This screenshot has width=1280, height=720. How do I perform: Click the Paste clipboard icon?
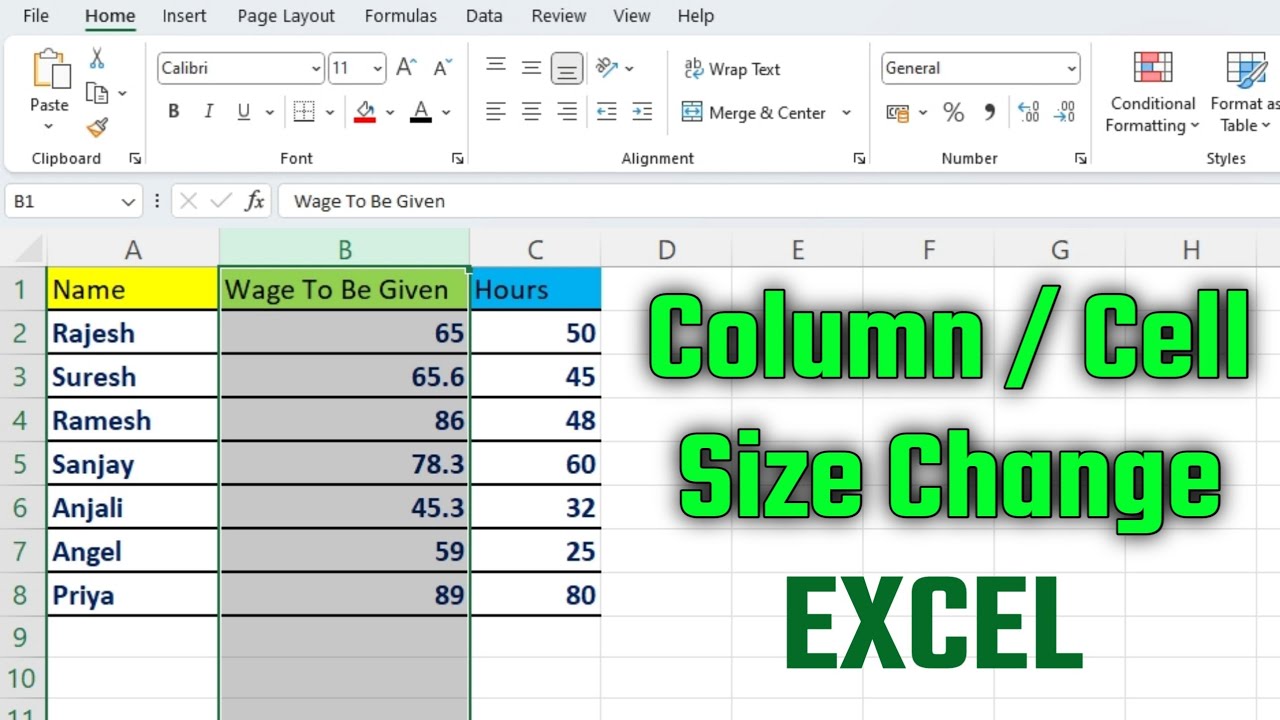point(50,69)
